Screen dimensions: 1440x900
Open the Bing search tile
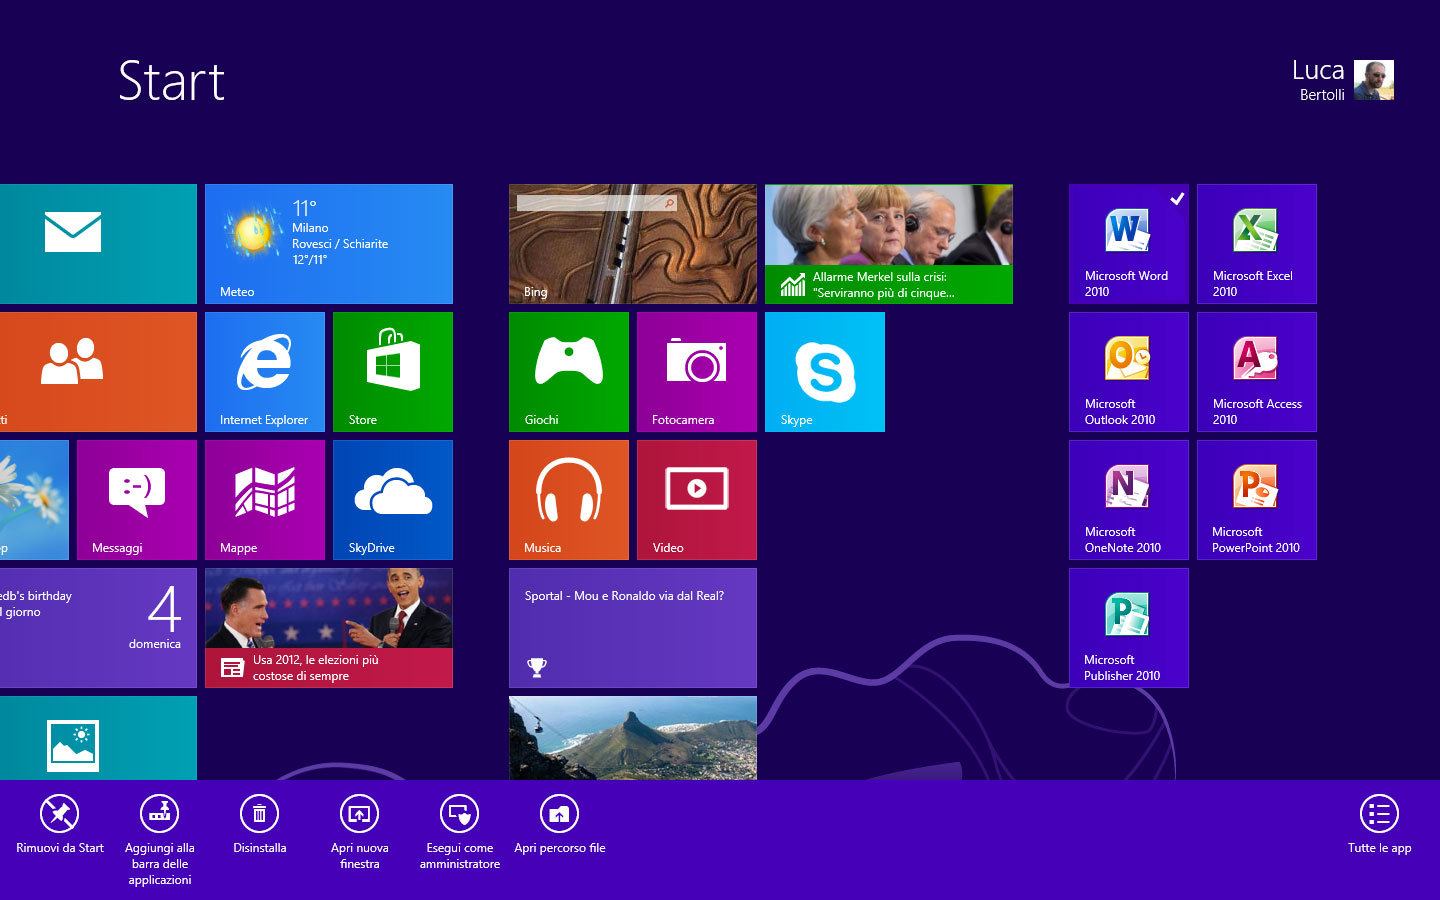tap(633, 244)
